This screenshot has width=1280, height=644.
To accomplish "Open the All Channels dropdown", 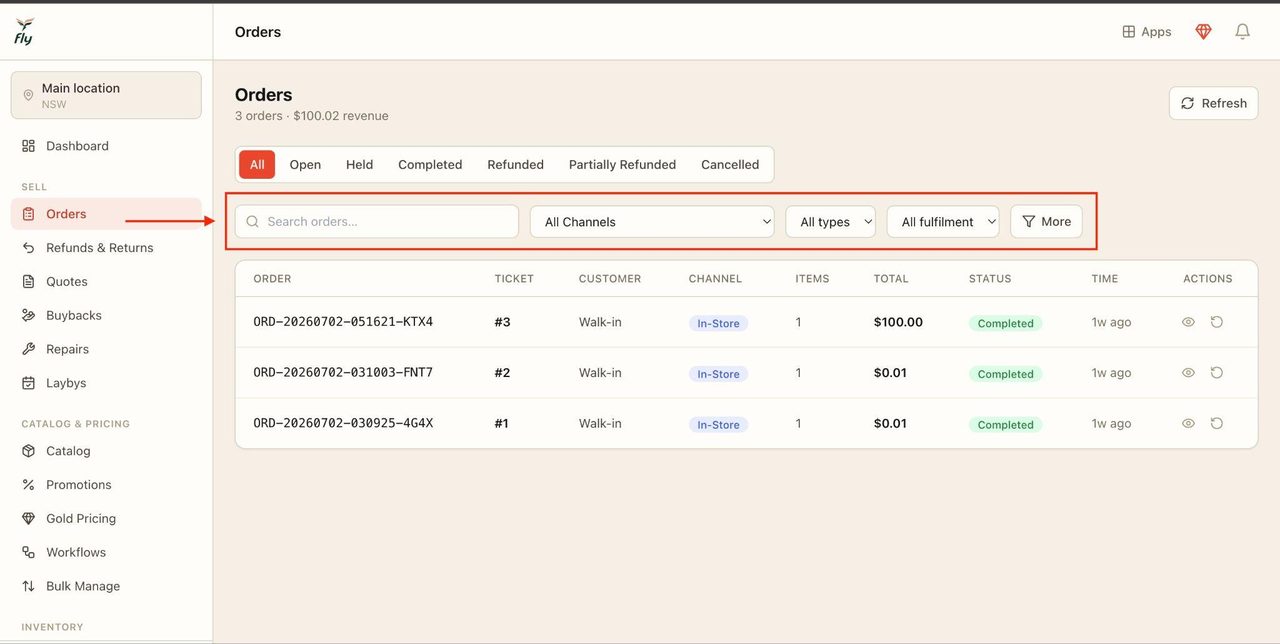I will [652, 222].
